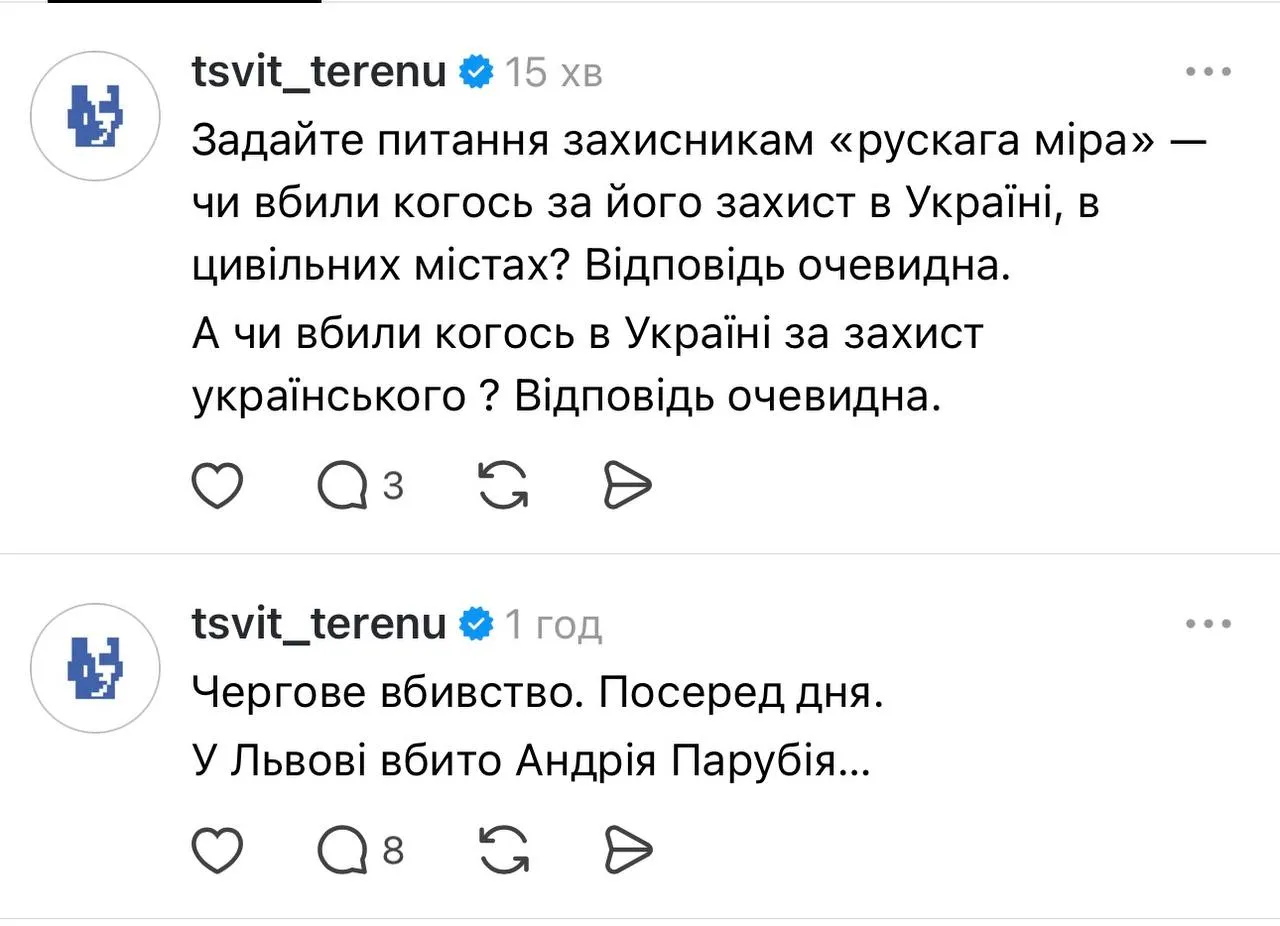Open comments on the first post

[345, 486]
